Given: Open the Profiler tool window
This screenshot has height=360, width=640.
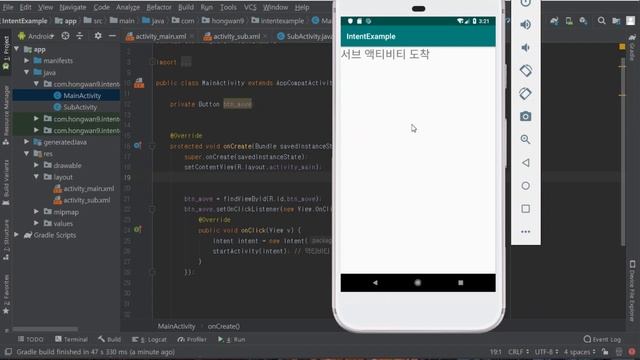Looking at the screenshot, I should pos(192,339).
